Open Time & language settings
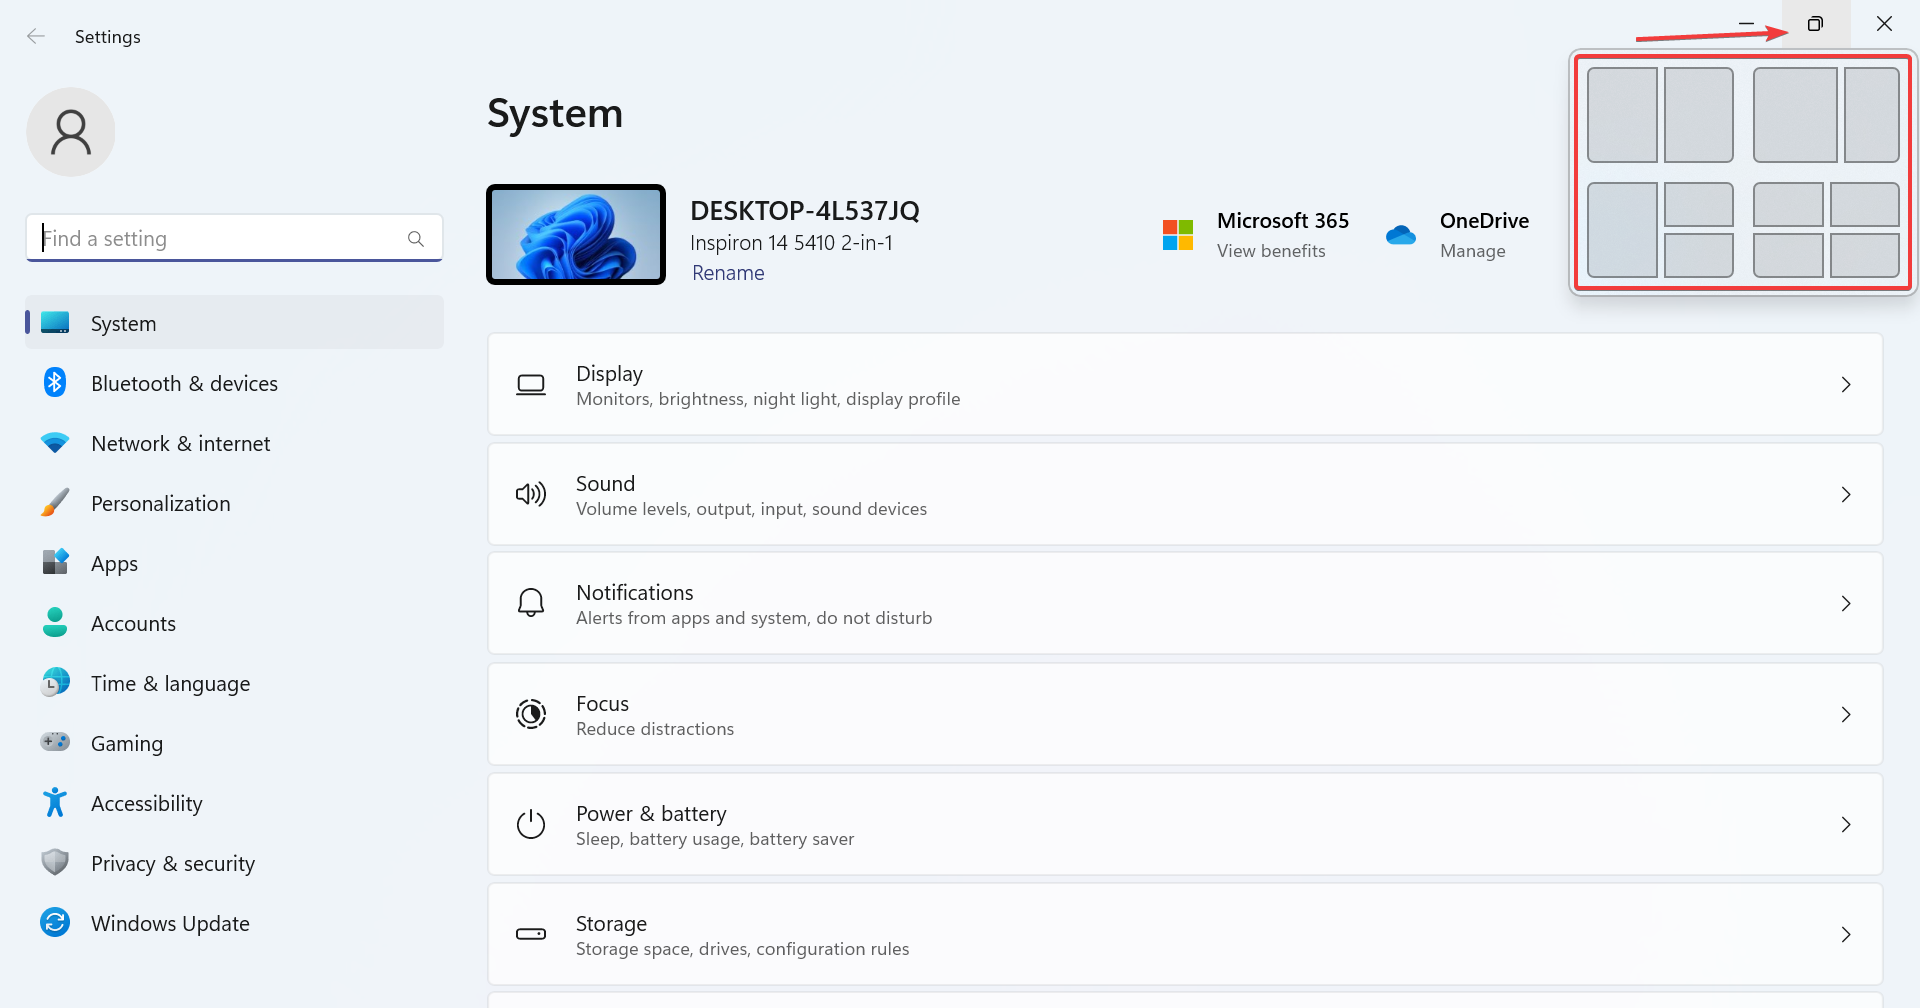The image size is (1920, 1008). click(x=170, y=682)
